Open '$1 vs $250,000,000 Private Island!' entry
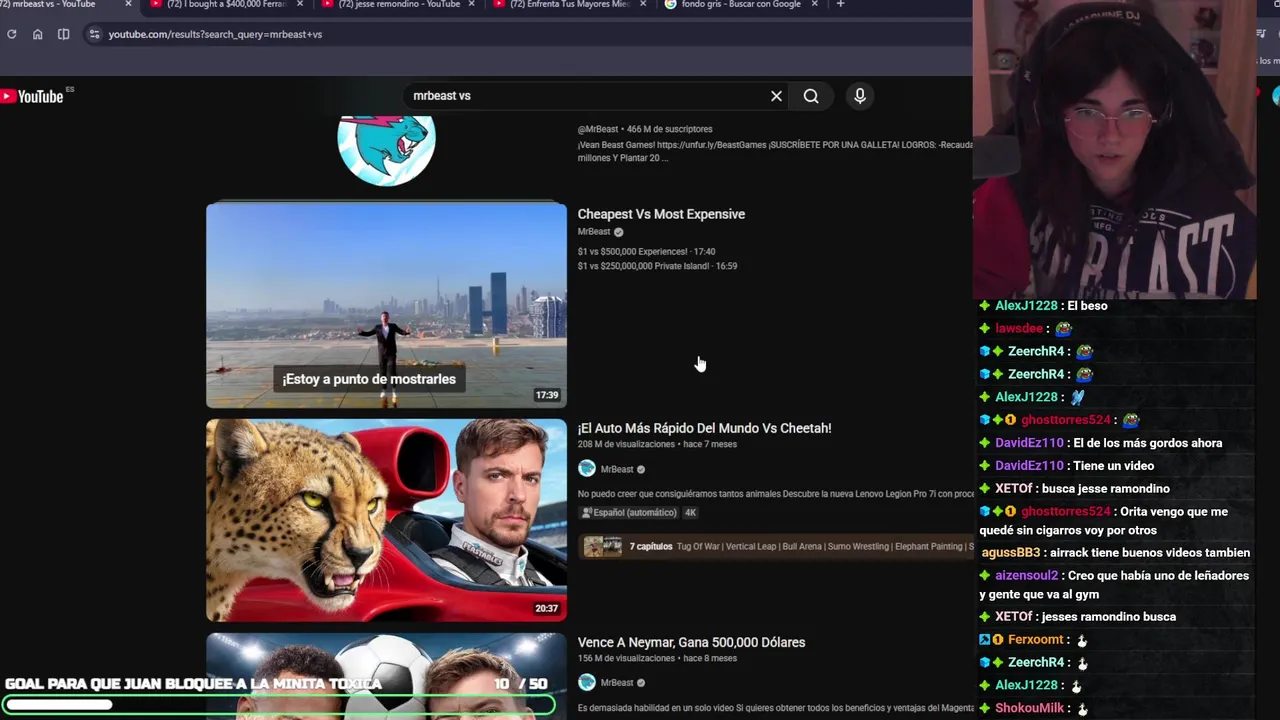 (x=657, y=266)
